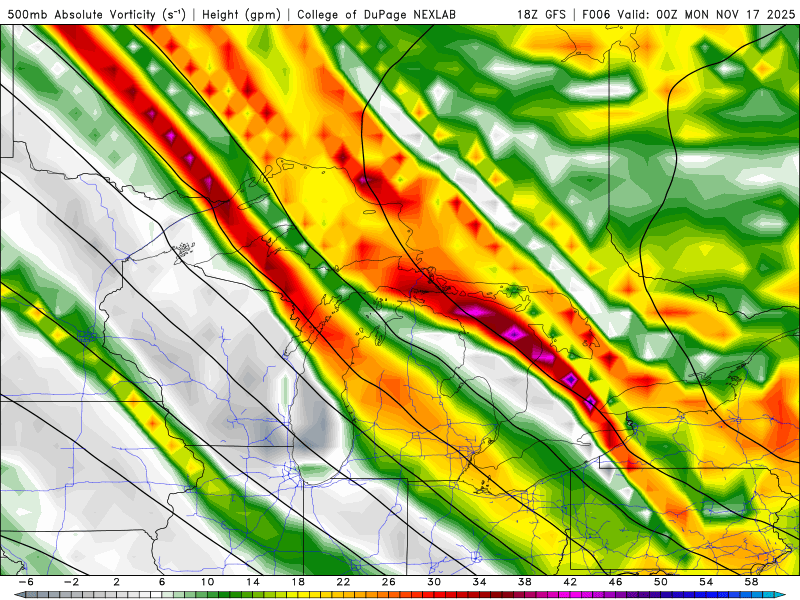Click the '14' colorbar scale label
Screen dimensions: 800x600
pyautogui.click(x=253, y=582)
